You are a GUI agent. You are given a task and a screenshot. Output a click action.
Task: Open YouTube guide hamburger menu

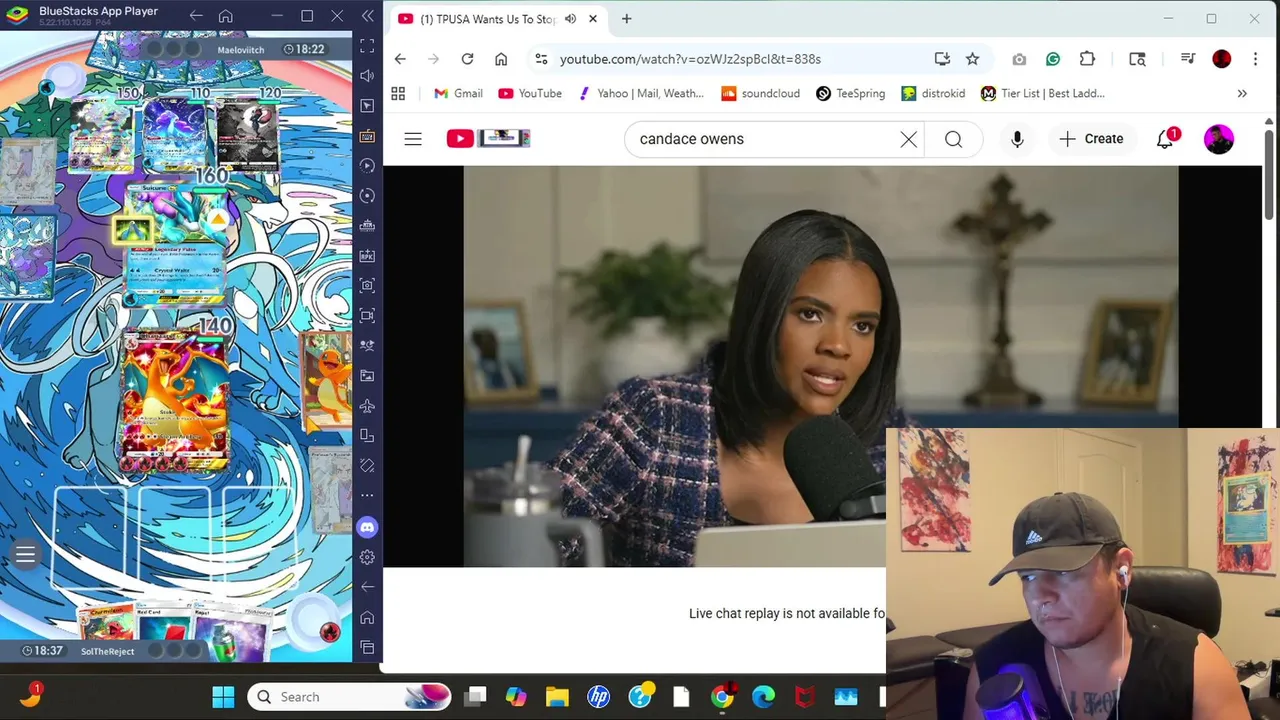tap(413, 139)
